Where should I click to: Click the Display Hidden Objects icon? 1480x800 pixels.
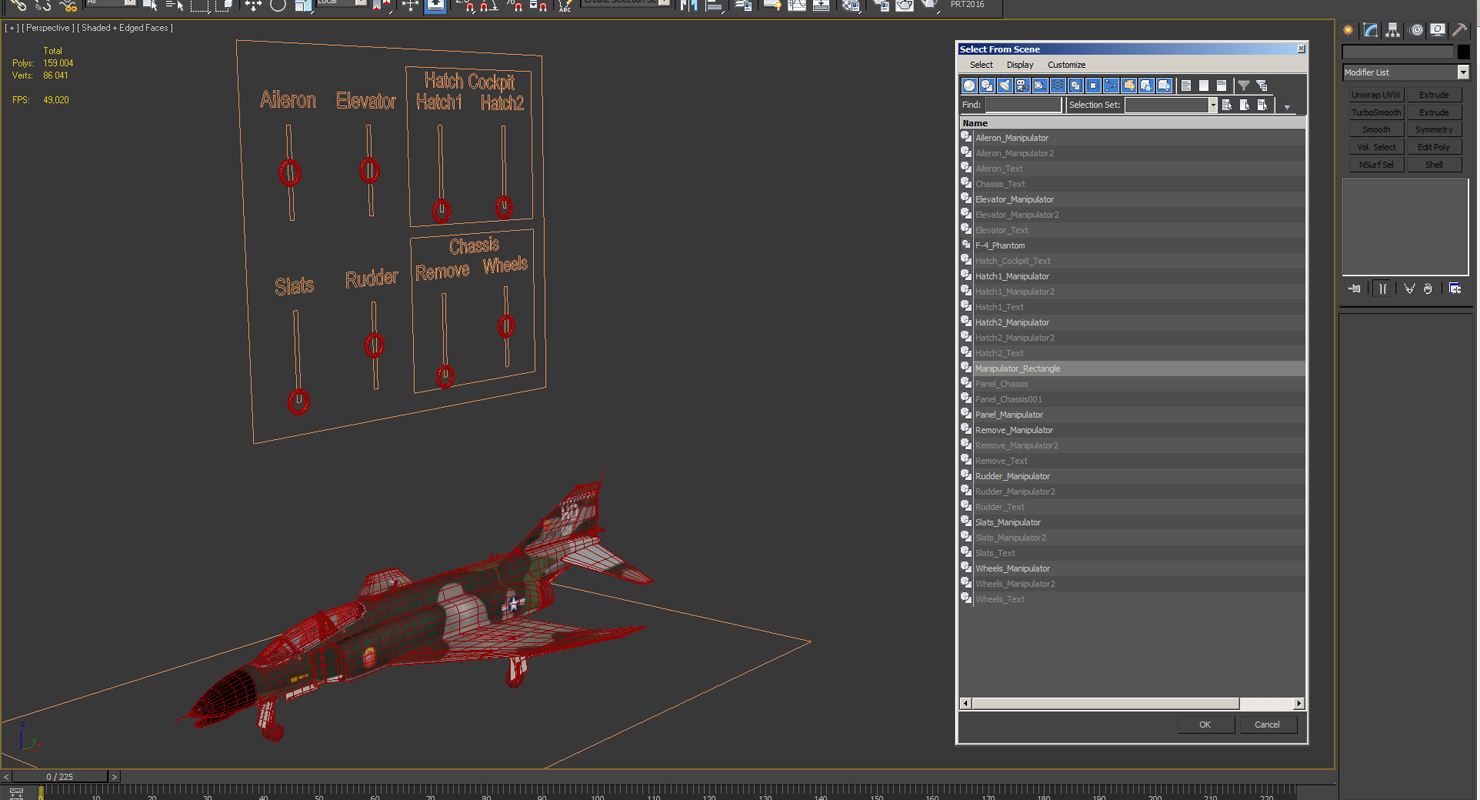coord(1164,86)
